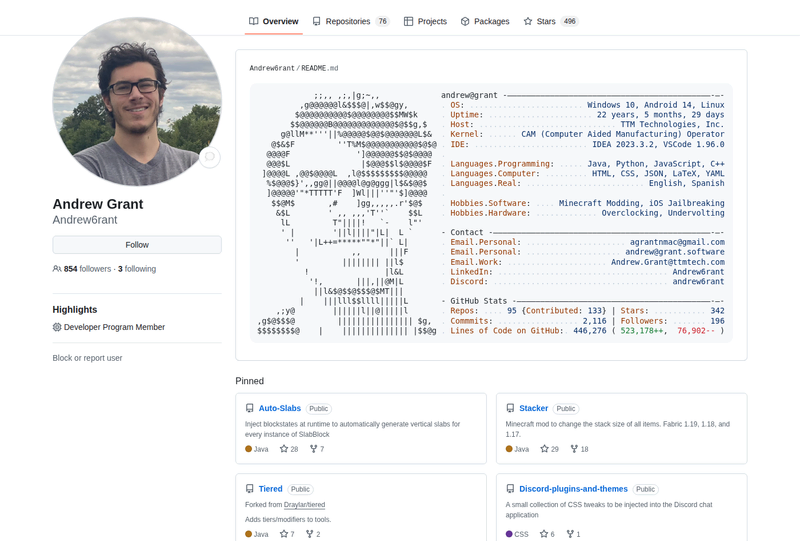The height and width of the screenshot is (541, 800).
Task: Click the Stars tab star icon
Action: (528, 21)
